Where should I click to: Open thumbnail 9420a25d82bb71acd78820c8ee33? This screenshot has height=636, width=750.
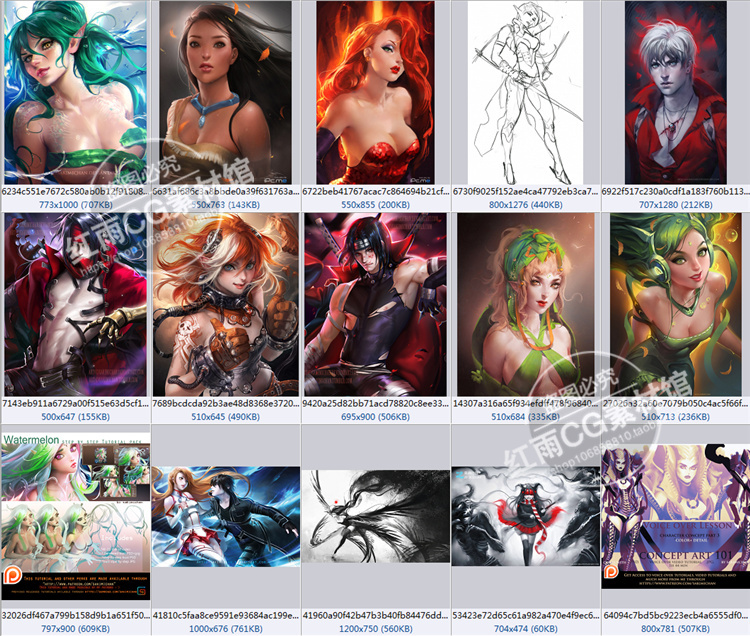[x=375, y=304]
